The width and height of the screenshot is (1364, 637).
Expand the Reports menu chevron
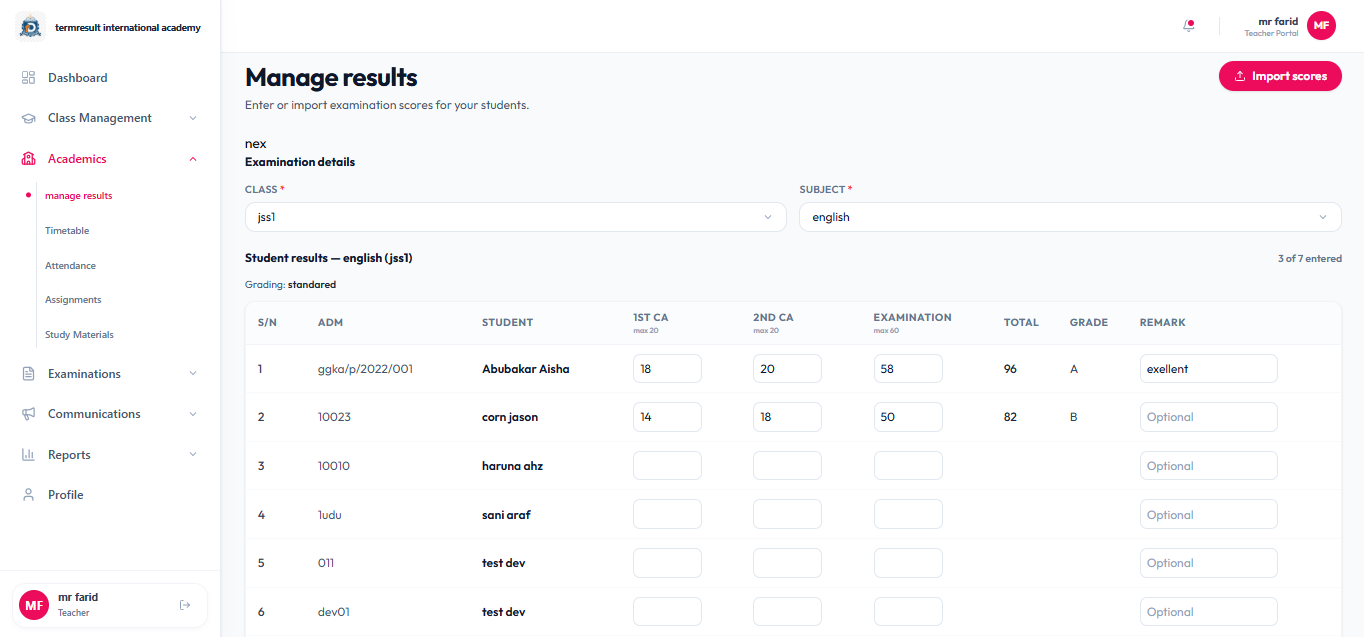pyautogui.click(x=193, y=455)
